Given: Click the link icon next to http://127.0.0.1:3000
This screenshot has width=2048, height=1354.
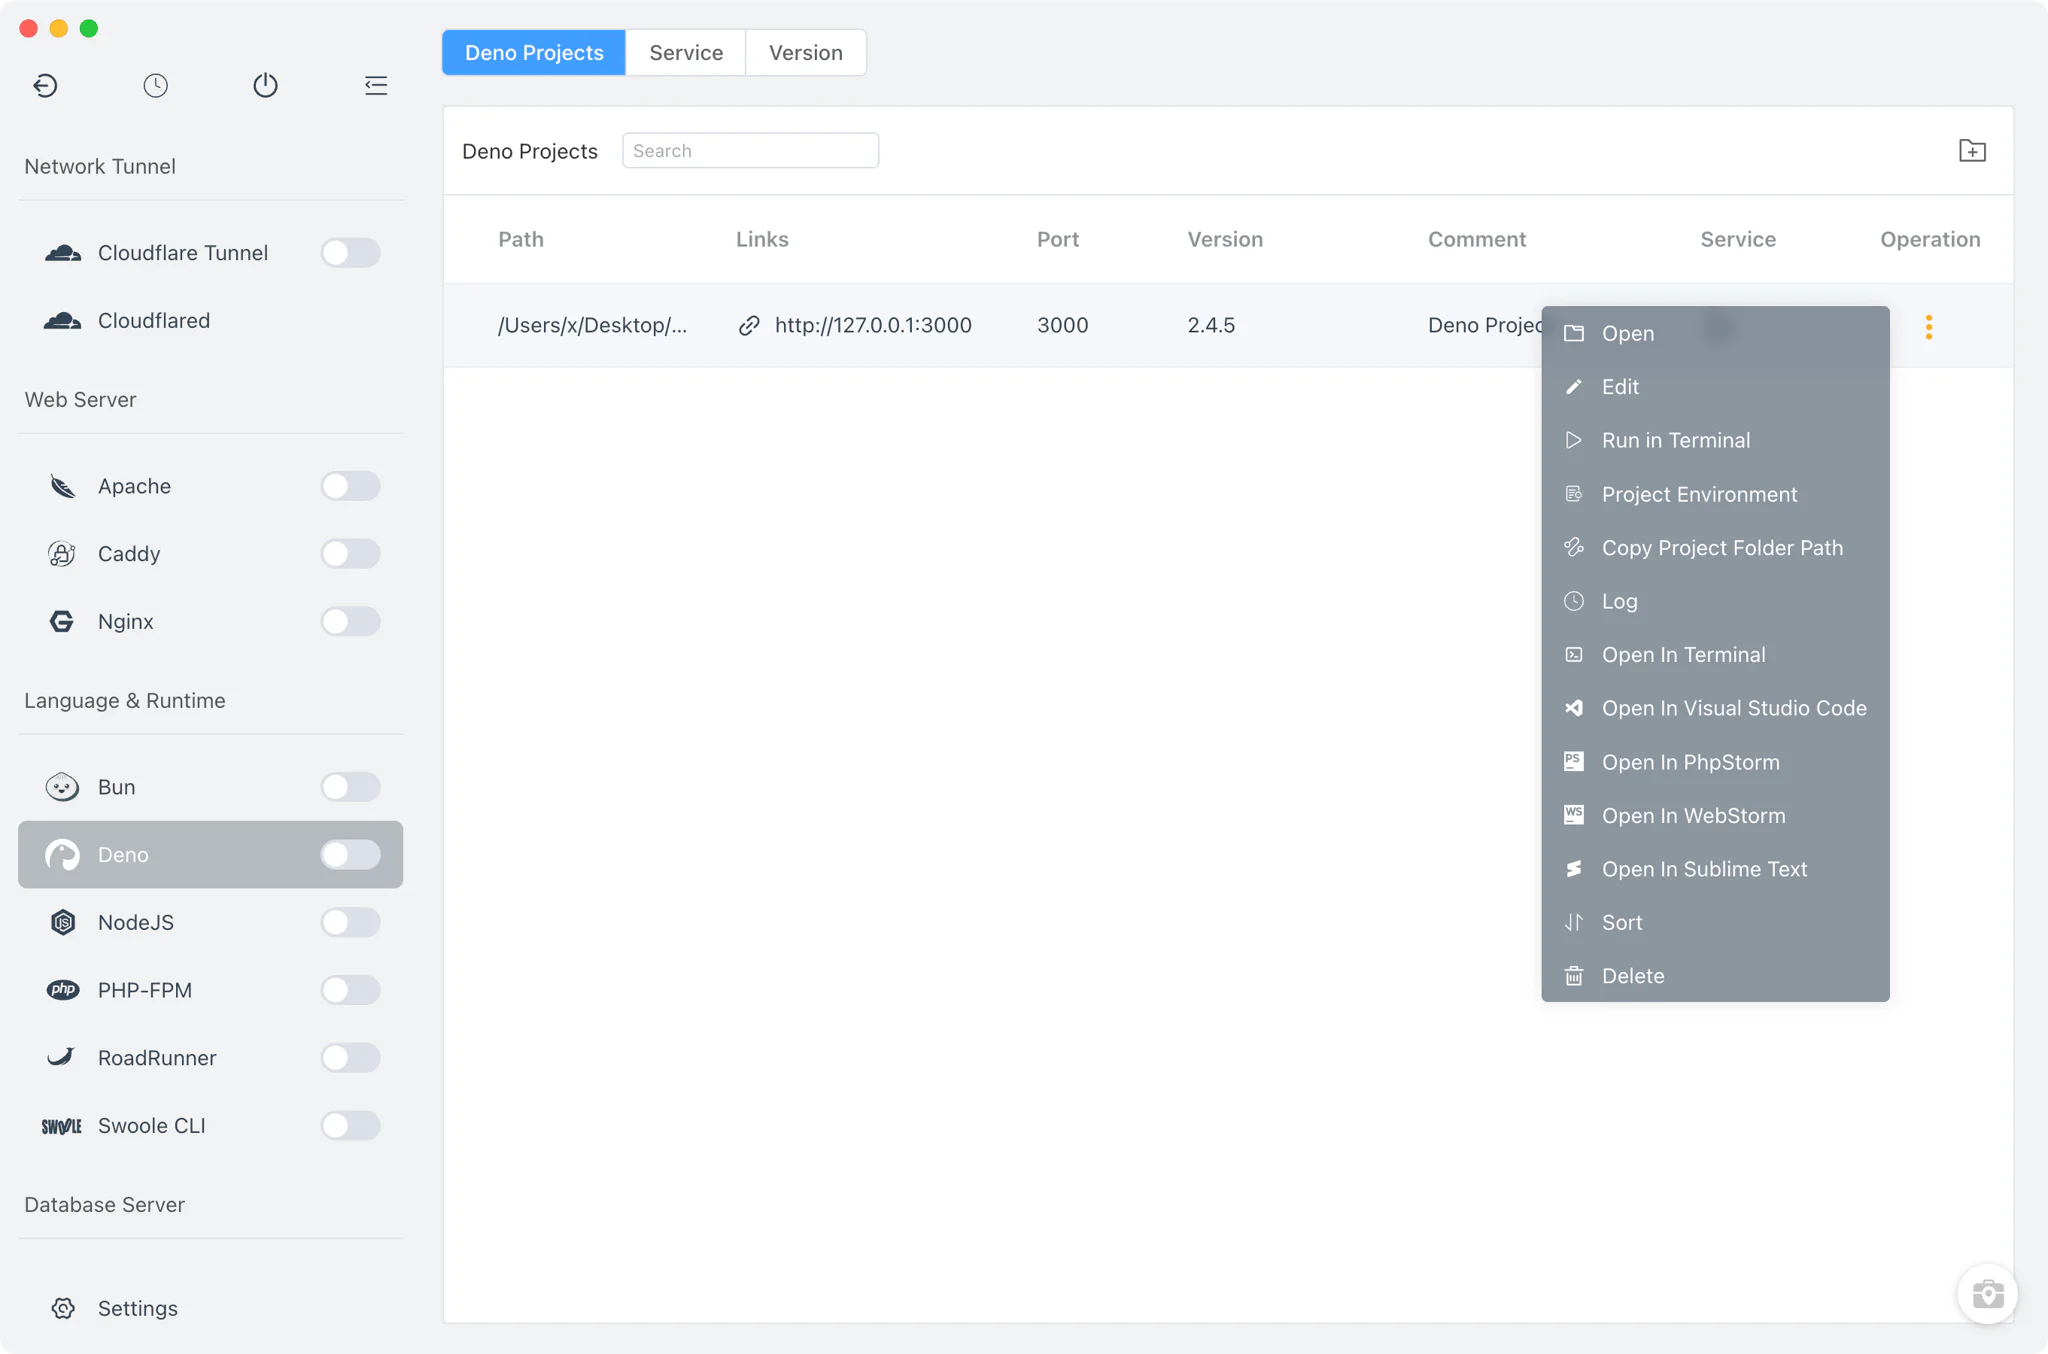Looking at the screenshot, I should pyautogui.click(x=749, y=326).
